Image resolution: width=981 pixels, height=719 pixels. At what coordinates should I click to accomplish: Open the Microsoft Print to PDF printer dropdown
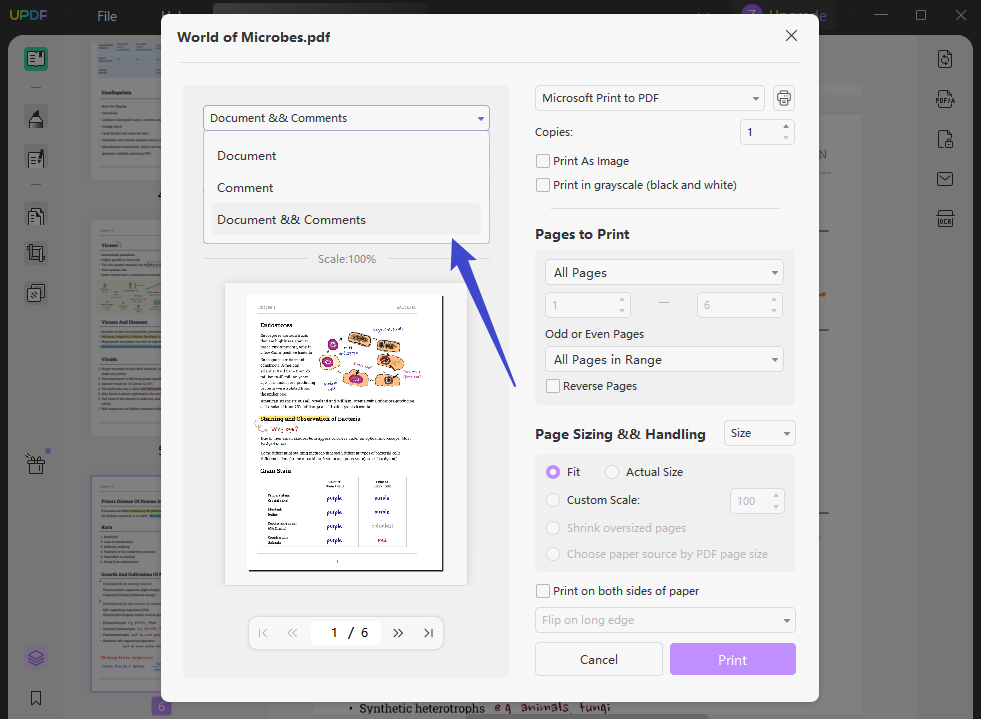click(x=649, y=98)
